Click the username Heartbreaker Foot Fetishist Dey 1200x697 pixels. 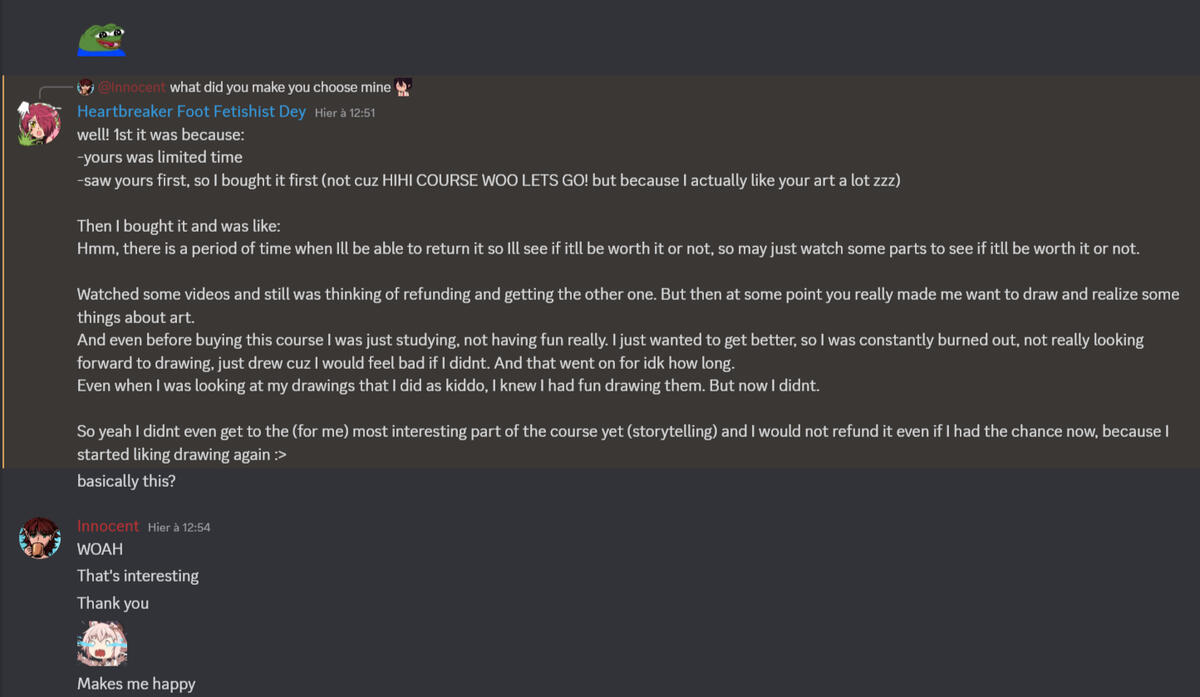191,111
